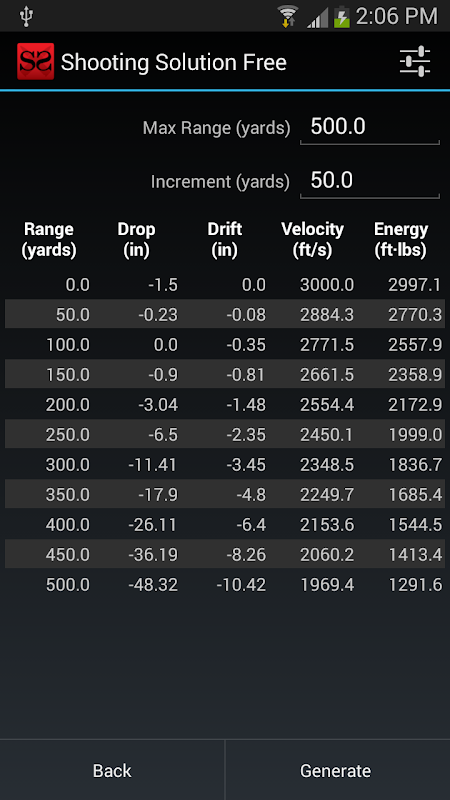Open settings sliders icon in action bar
Image resolution: width=450 pixels, height=800 pixels.
coord(415,62)
